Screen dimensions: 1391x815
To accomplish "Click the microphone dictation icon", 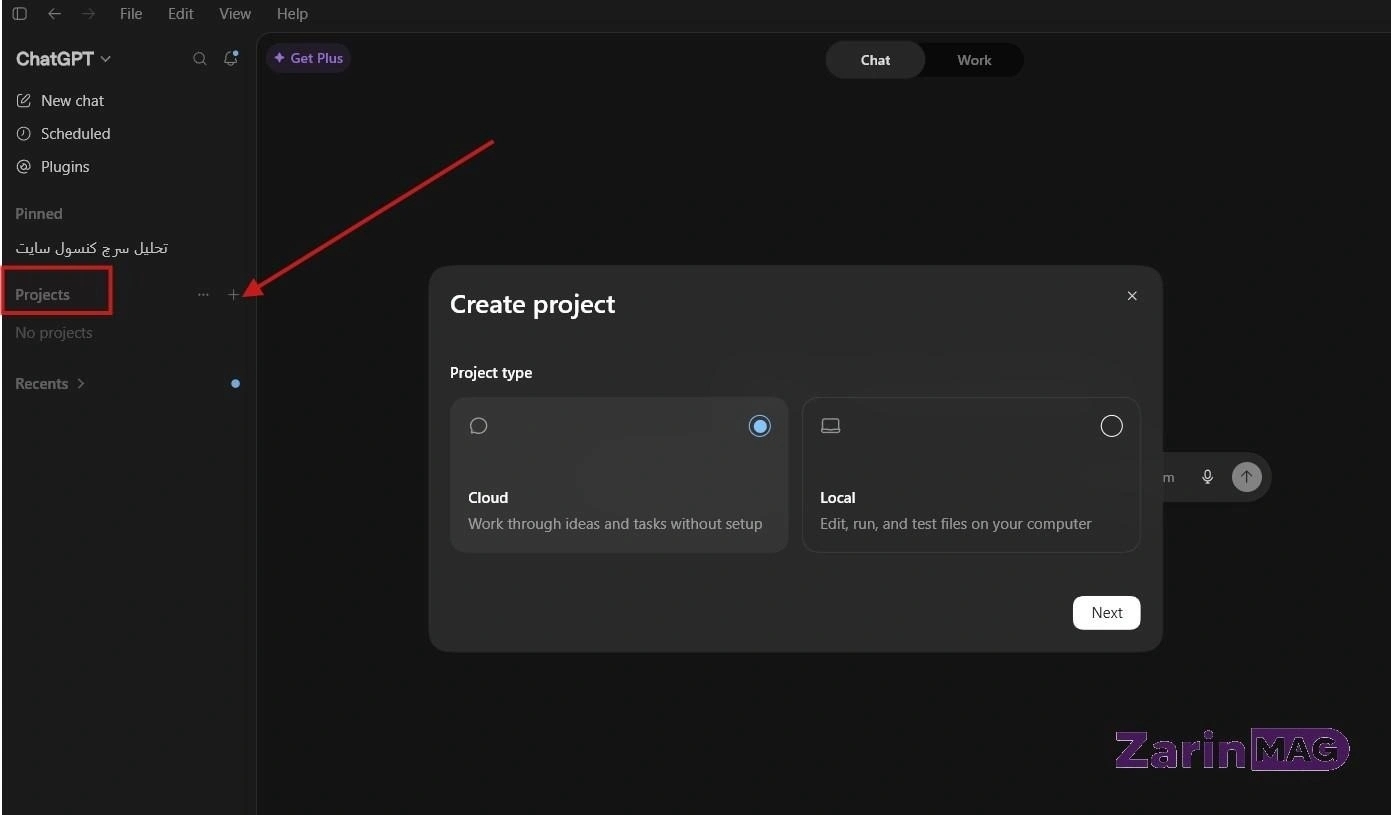I will pos(1207,477).
